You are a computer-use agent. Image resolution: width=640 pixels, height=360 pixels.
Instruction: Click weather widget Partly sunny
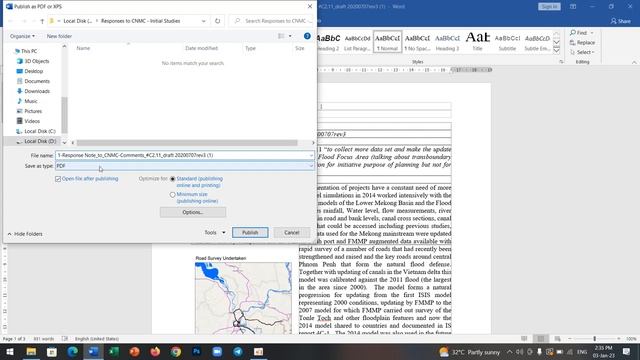pyautogui.click(x=469, y=352)
